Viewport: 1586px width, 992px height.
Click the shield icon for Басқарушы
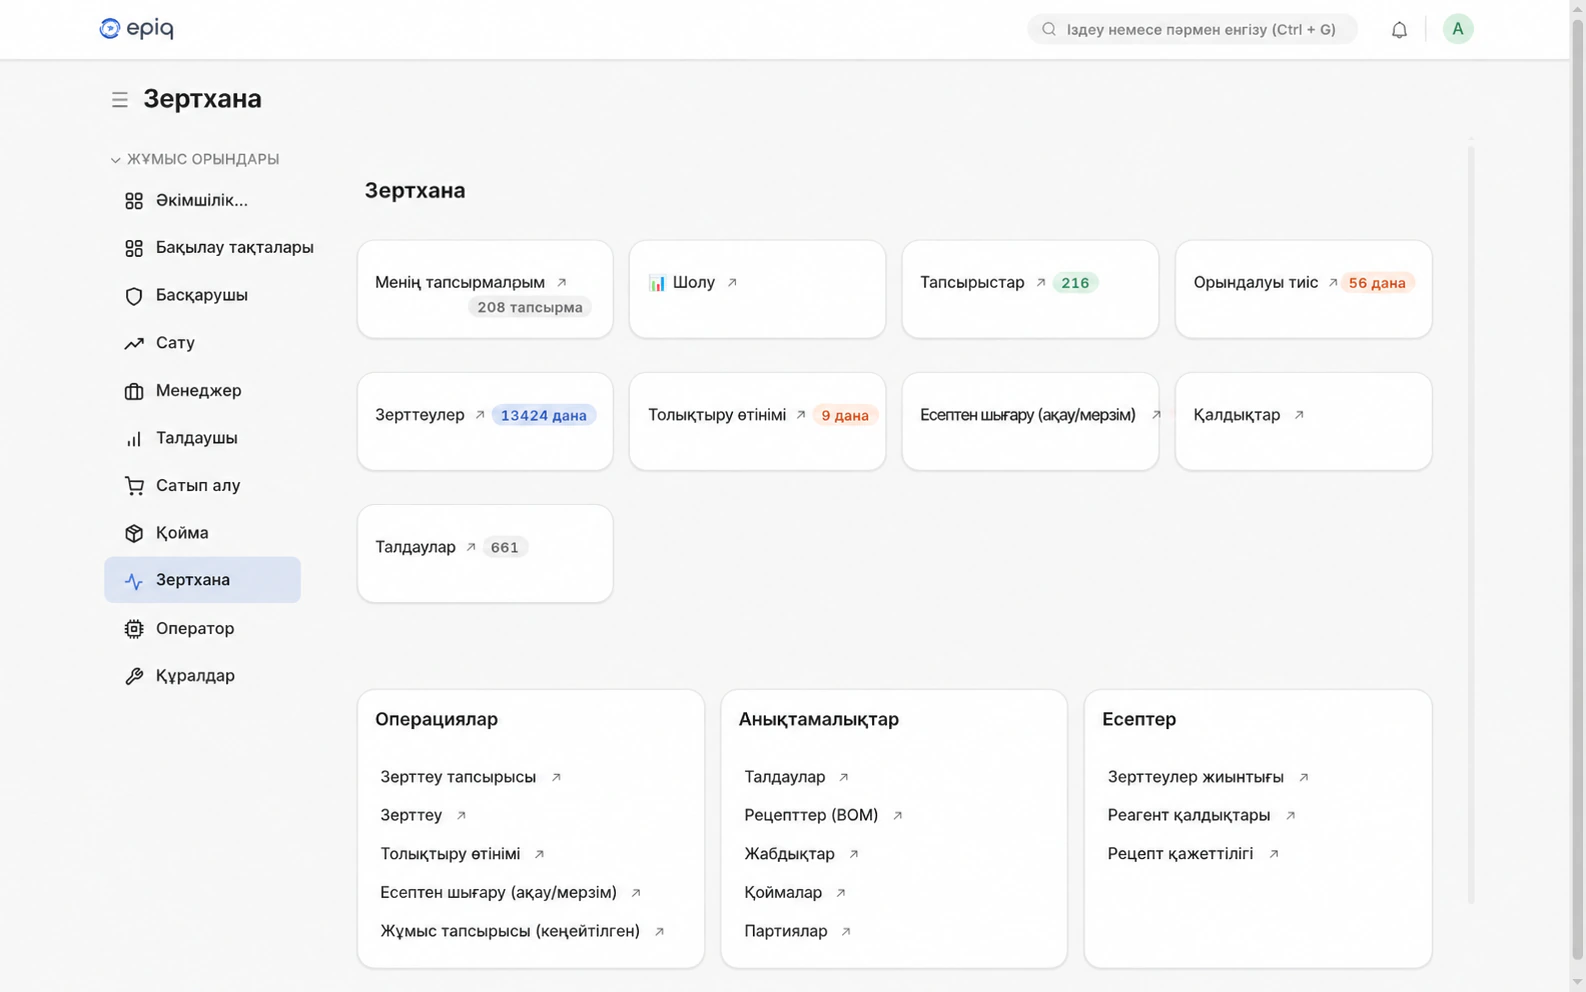[x=134, y=296]
